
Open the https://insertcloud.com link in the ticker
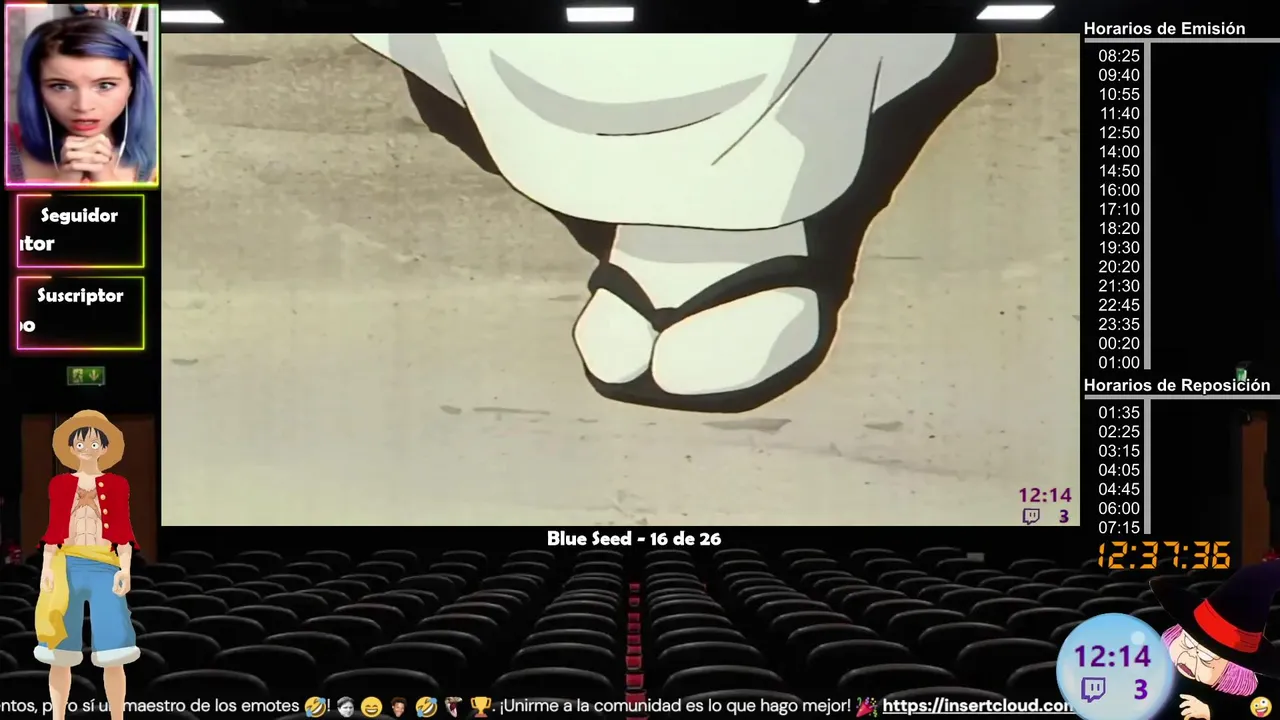click(x=978, y=706)
